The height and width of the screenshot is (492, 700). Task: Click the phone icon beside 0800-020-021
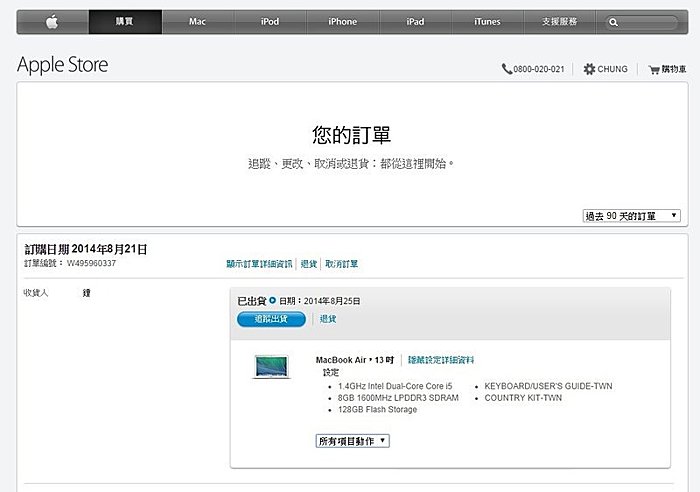(506, 69)
